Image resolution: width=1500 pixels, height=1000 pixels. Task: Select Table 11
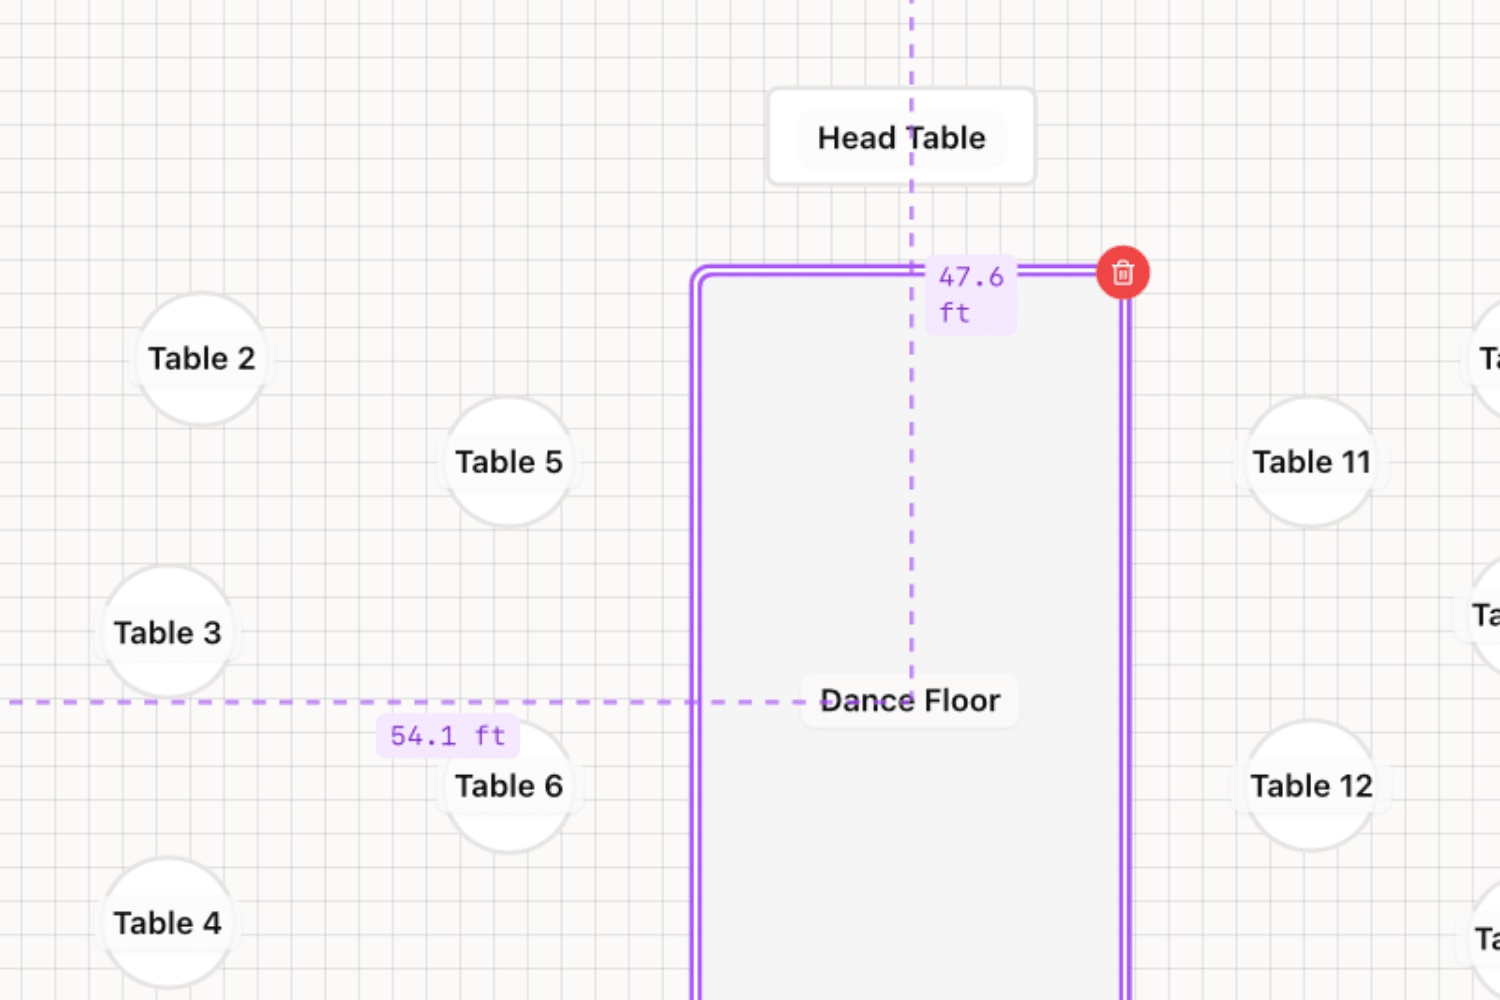point(1311,462)
